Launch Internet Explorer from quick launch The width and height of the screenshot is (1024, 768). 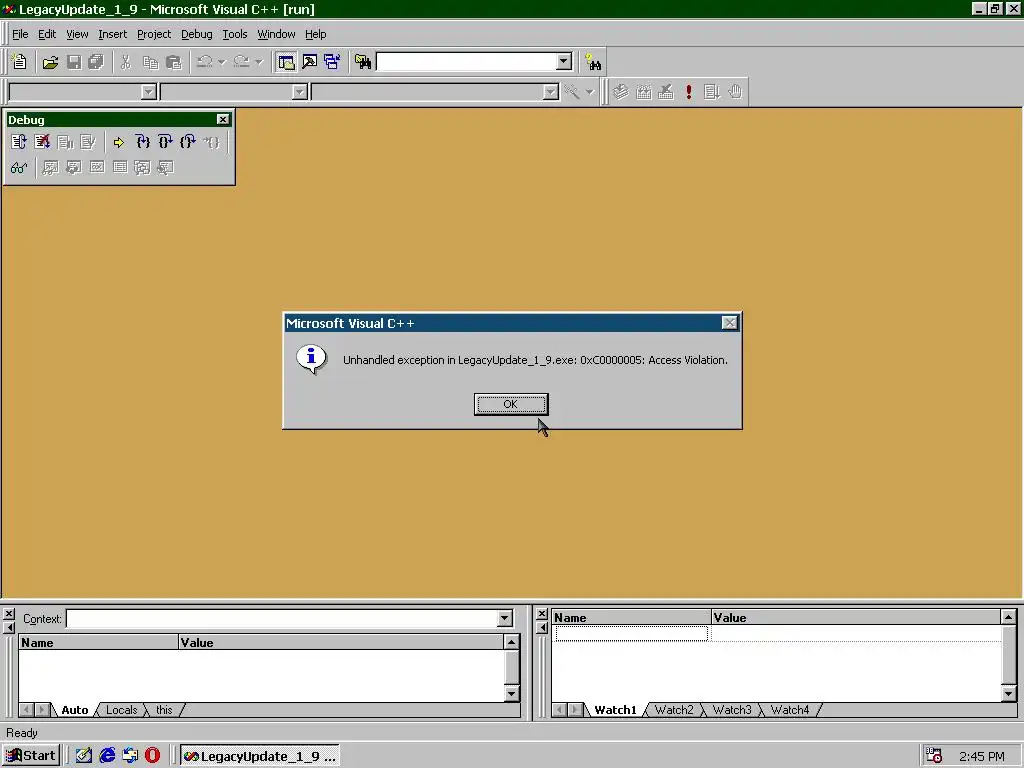pyautogui.click(x=107, y=756)
